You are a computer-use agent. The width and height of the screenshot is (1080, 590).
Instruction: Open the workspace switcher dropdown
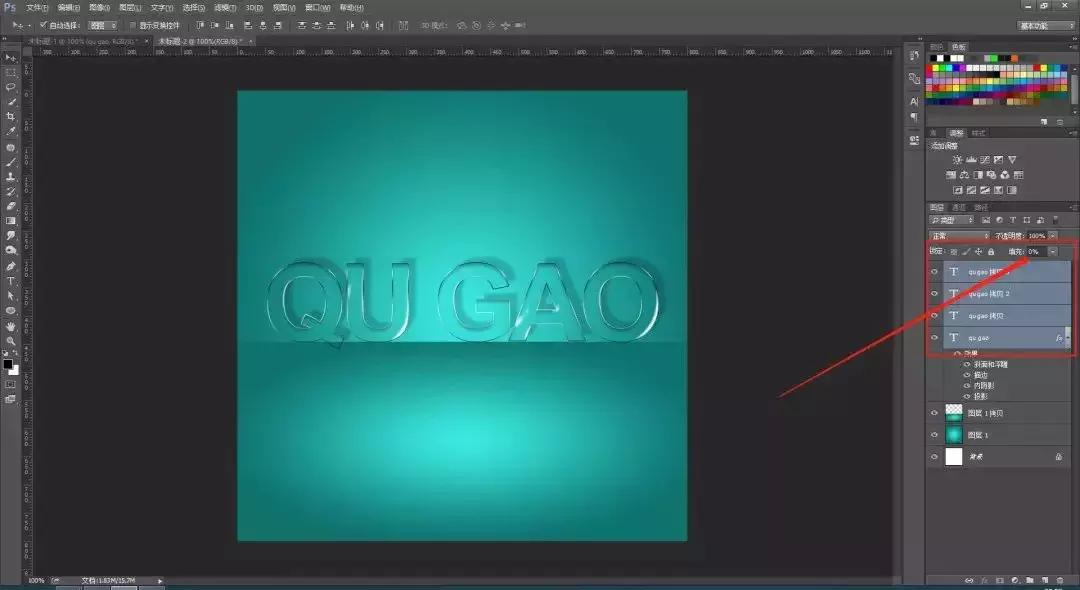pyautogui.click(x=1047, y=25)
